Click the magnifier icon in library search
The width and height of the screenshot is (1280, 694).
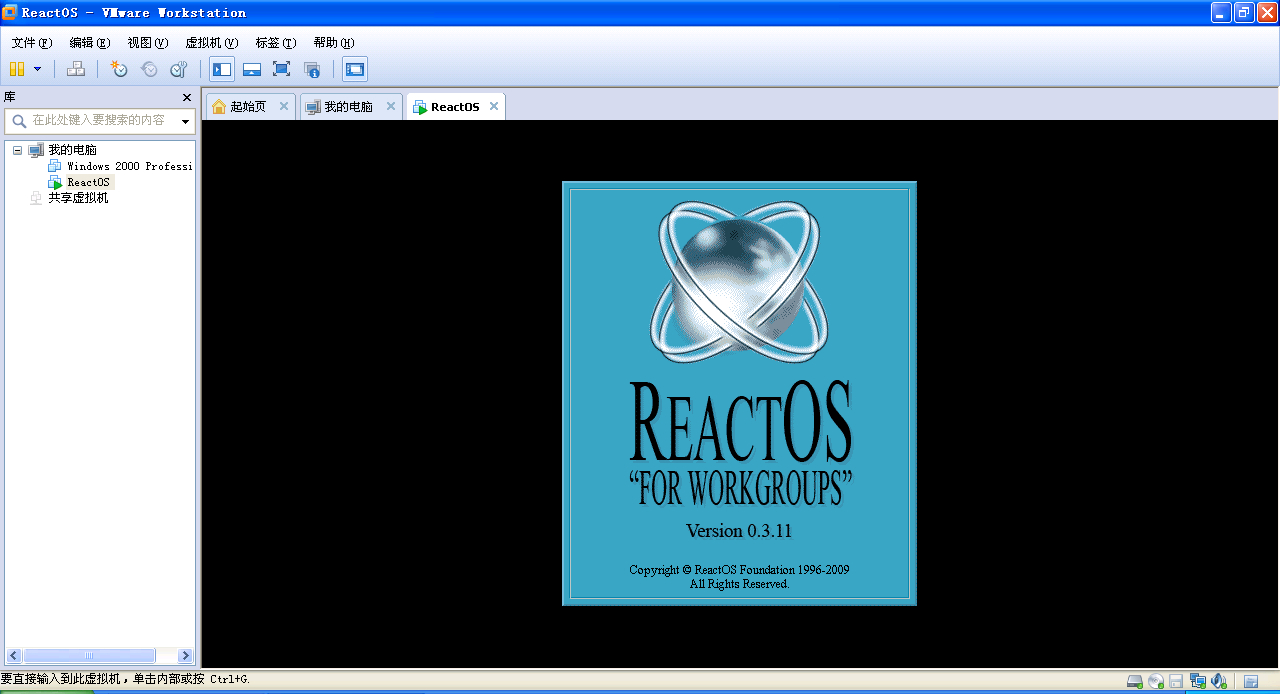tap(19, 121)
